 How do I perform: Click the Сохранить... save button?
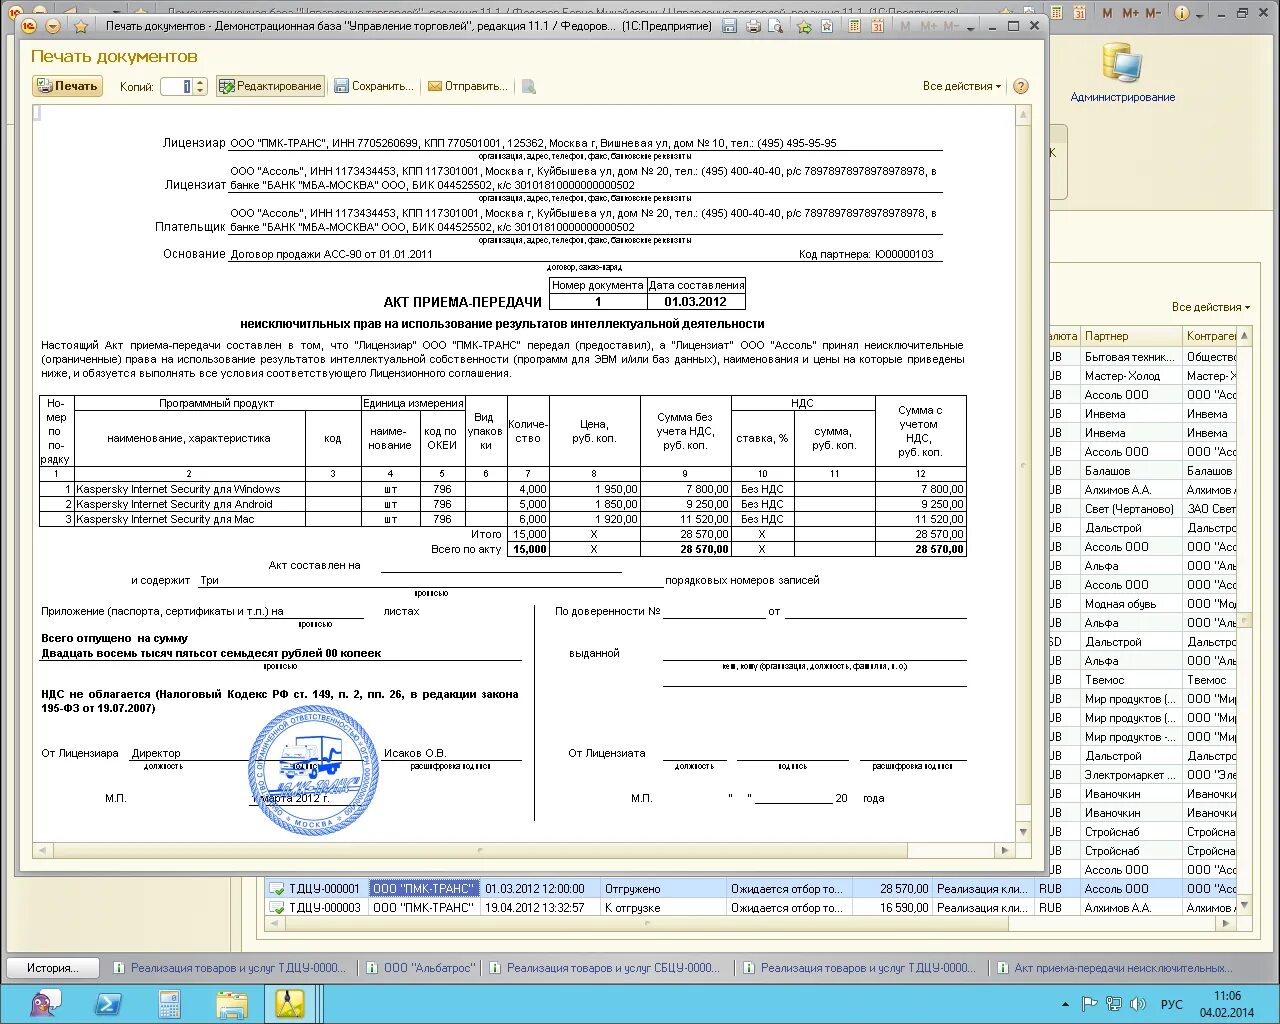click(x=374, y=86)
